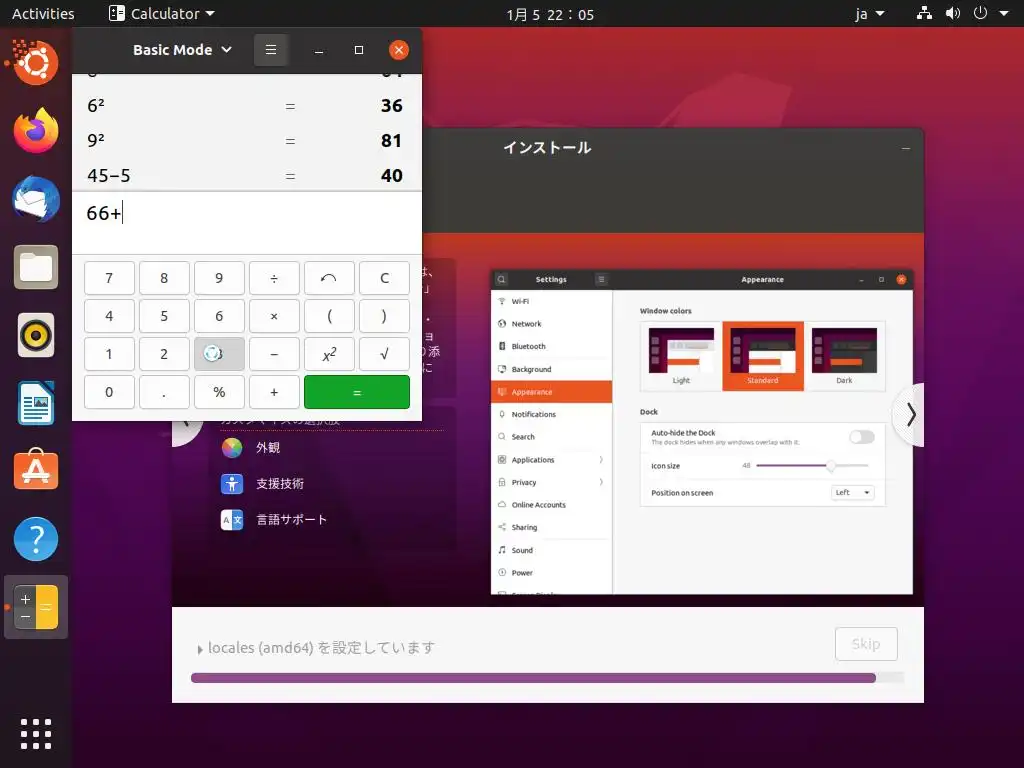Click the square root key
Viewport: 1024px width, 768px height.
pyautogui.click(x=384, y=354)
